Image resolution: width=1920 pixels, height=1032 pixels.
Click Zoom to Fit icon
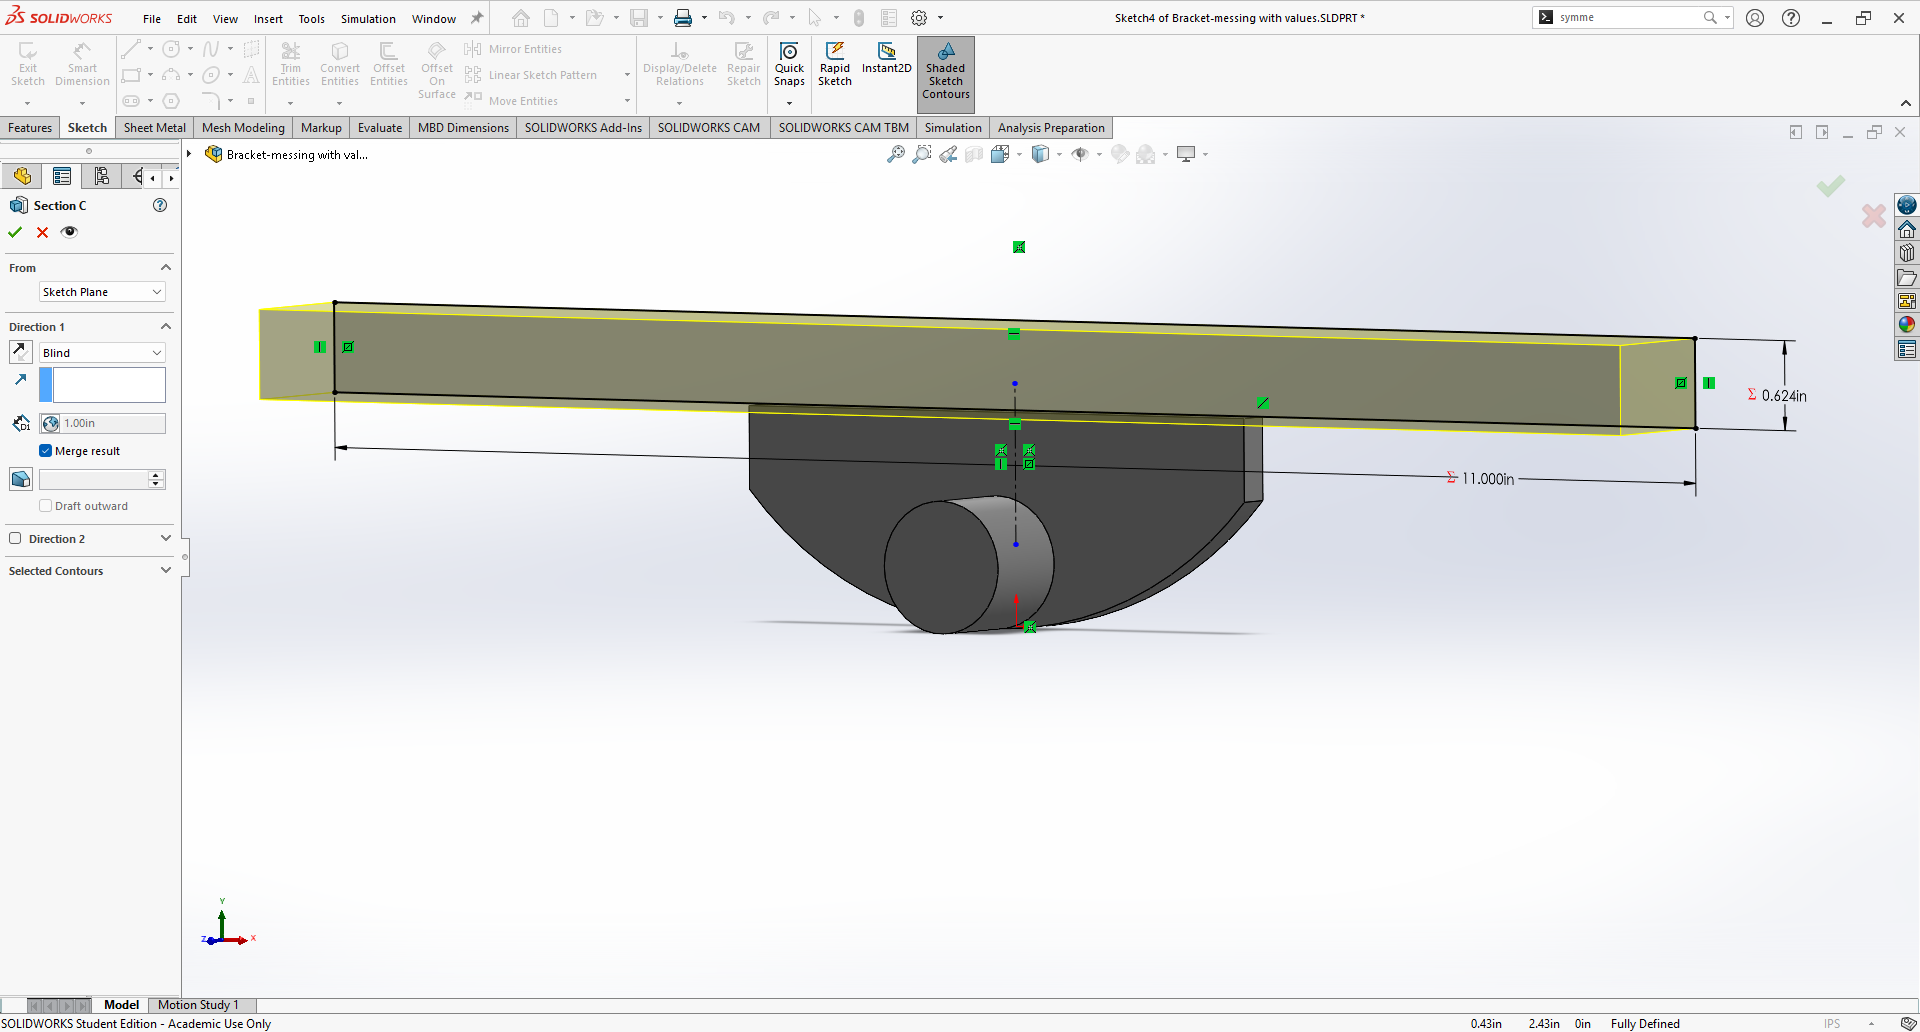point(896,154)
